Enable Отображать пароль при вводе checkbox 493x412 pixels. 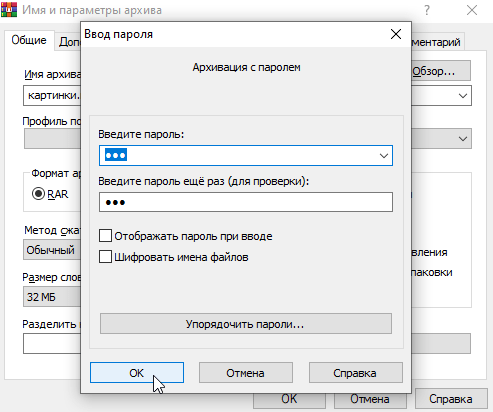coord(105,236)
